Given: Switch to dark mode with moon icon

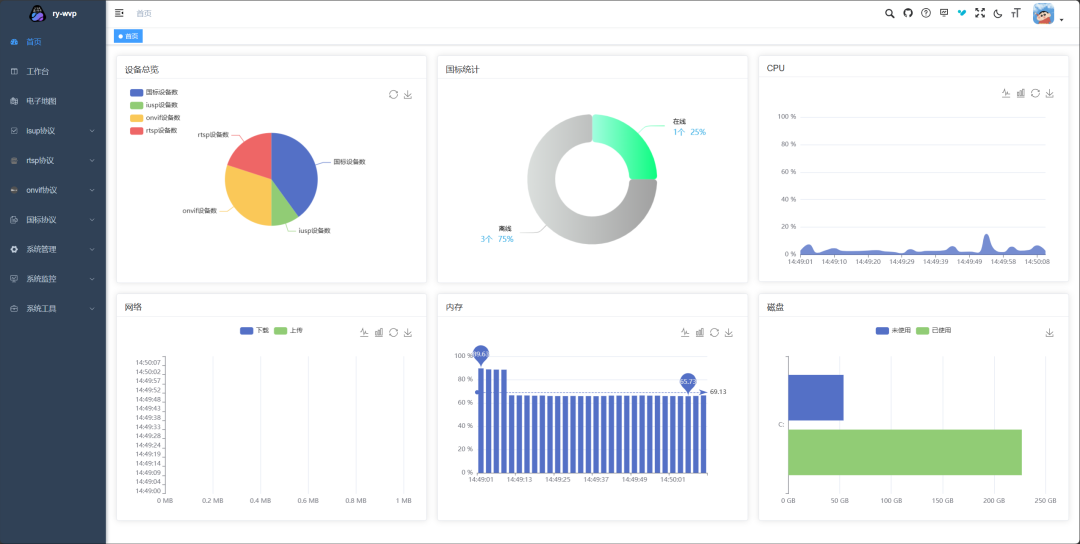Looking at the screenshot, I should [998, 13].
